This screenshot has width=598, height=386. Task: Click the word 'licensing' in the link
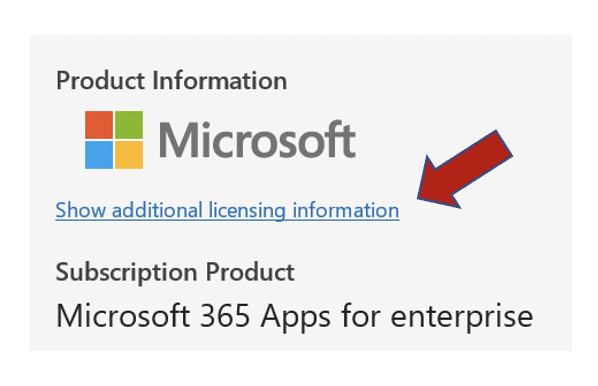[247, 211]
